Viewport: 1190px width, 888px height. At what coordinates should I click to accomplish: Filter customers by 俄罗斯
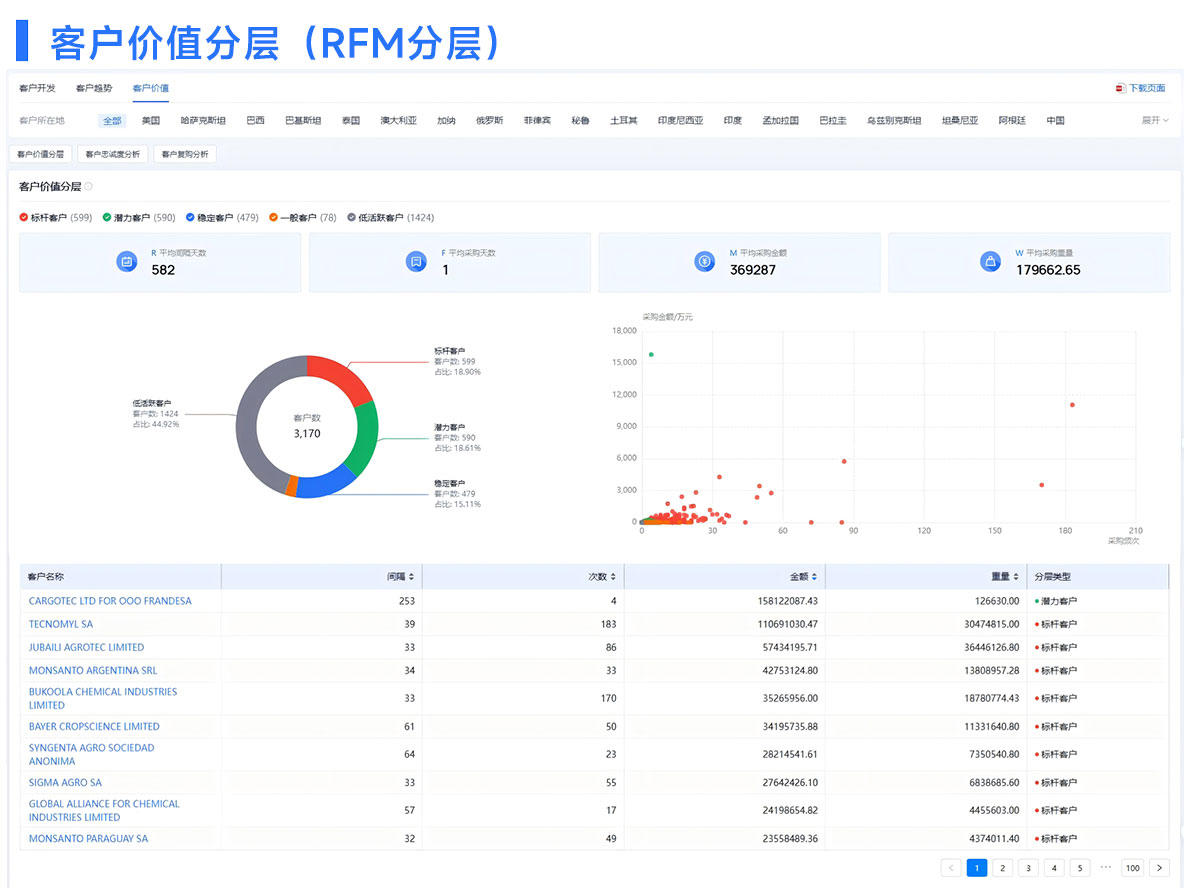pos(490,121)
